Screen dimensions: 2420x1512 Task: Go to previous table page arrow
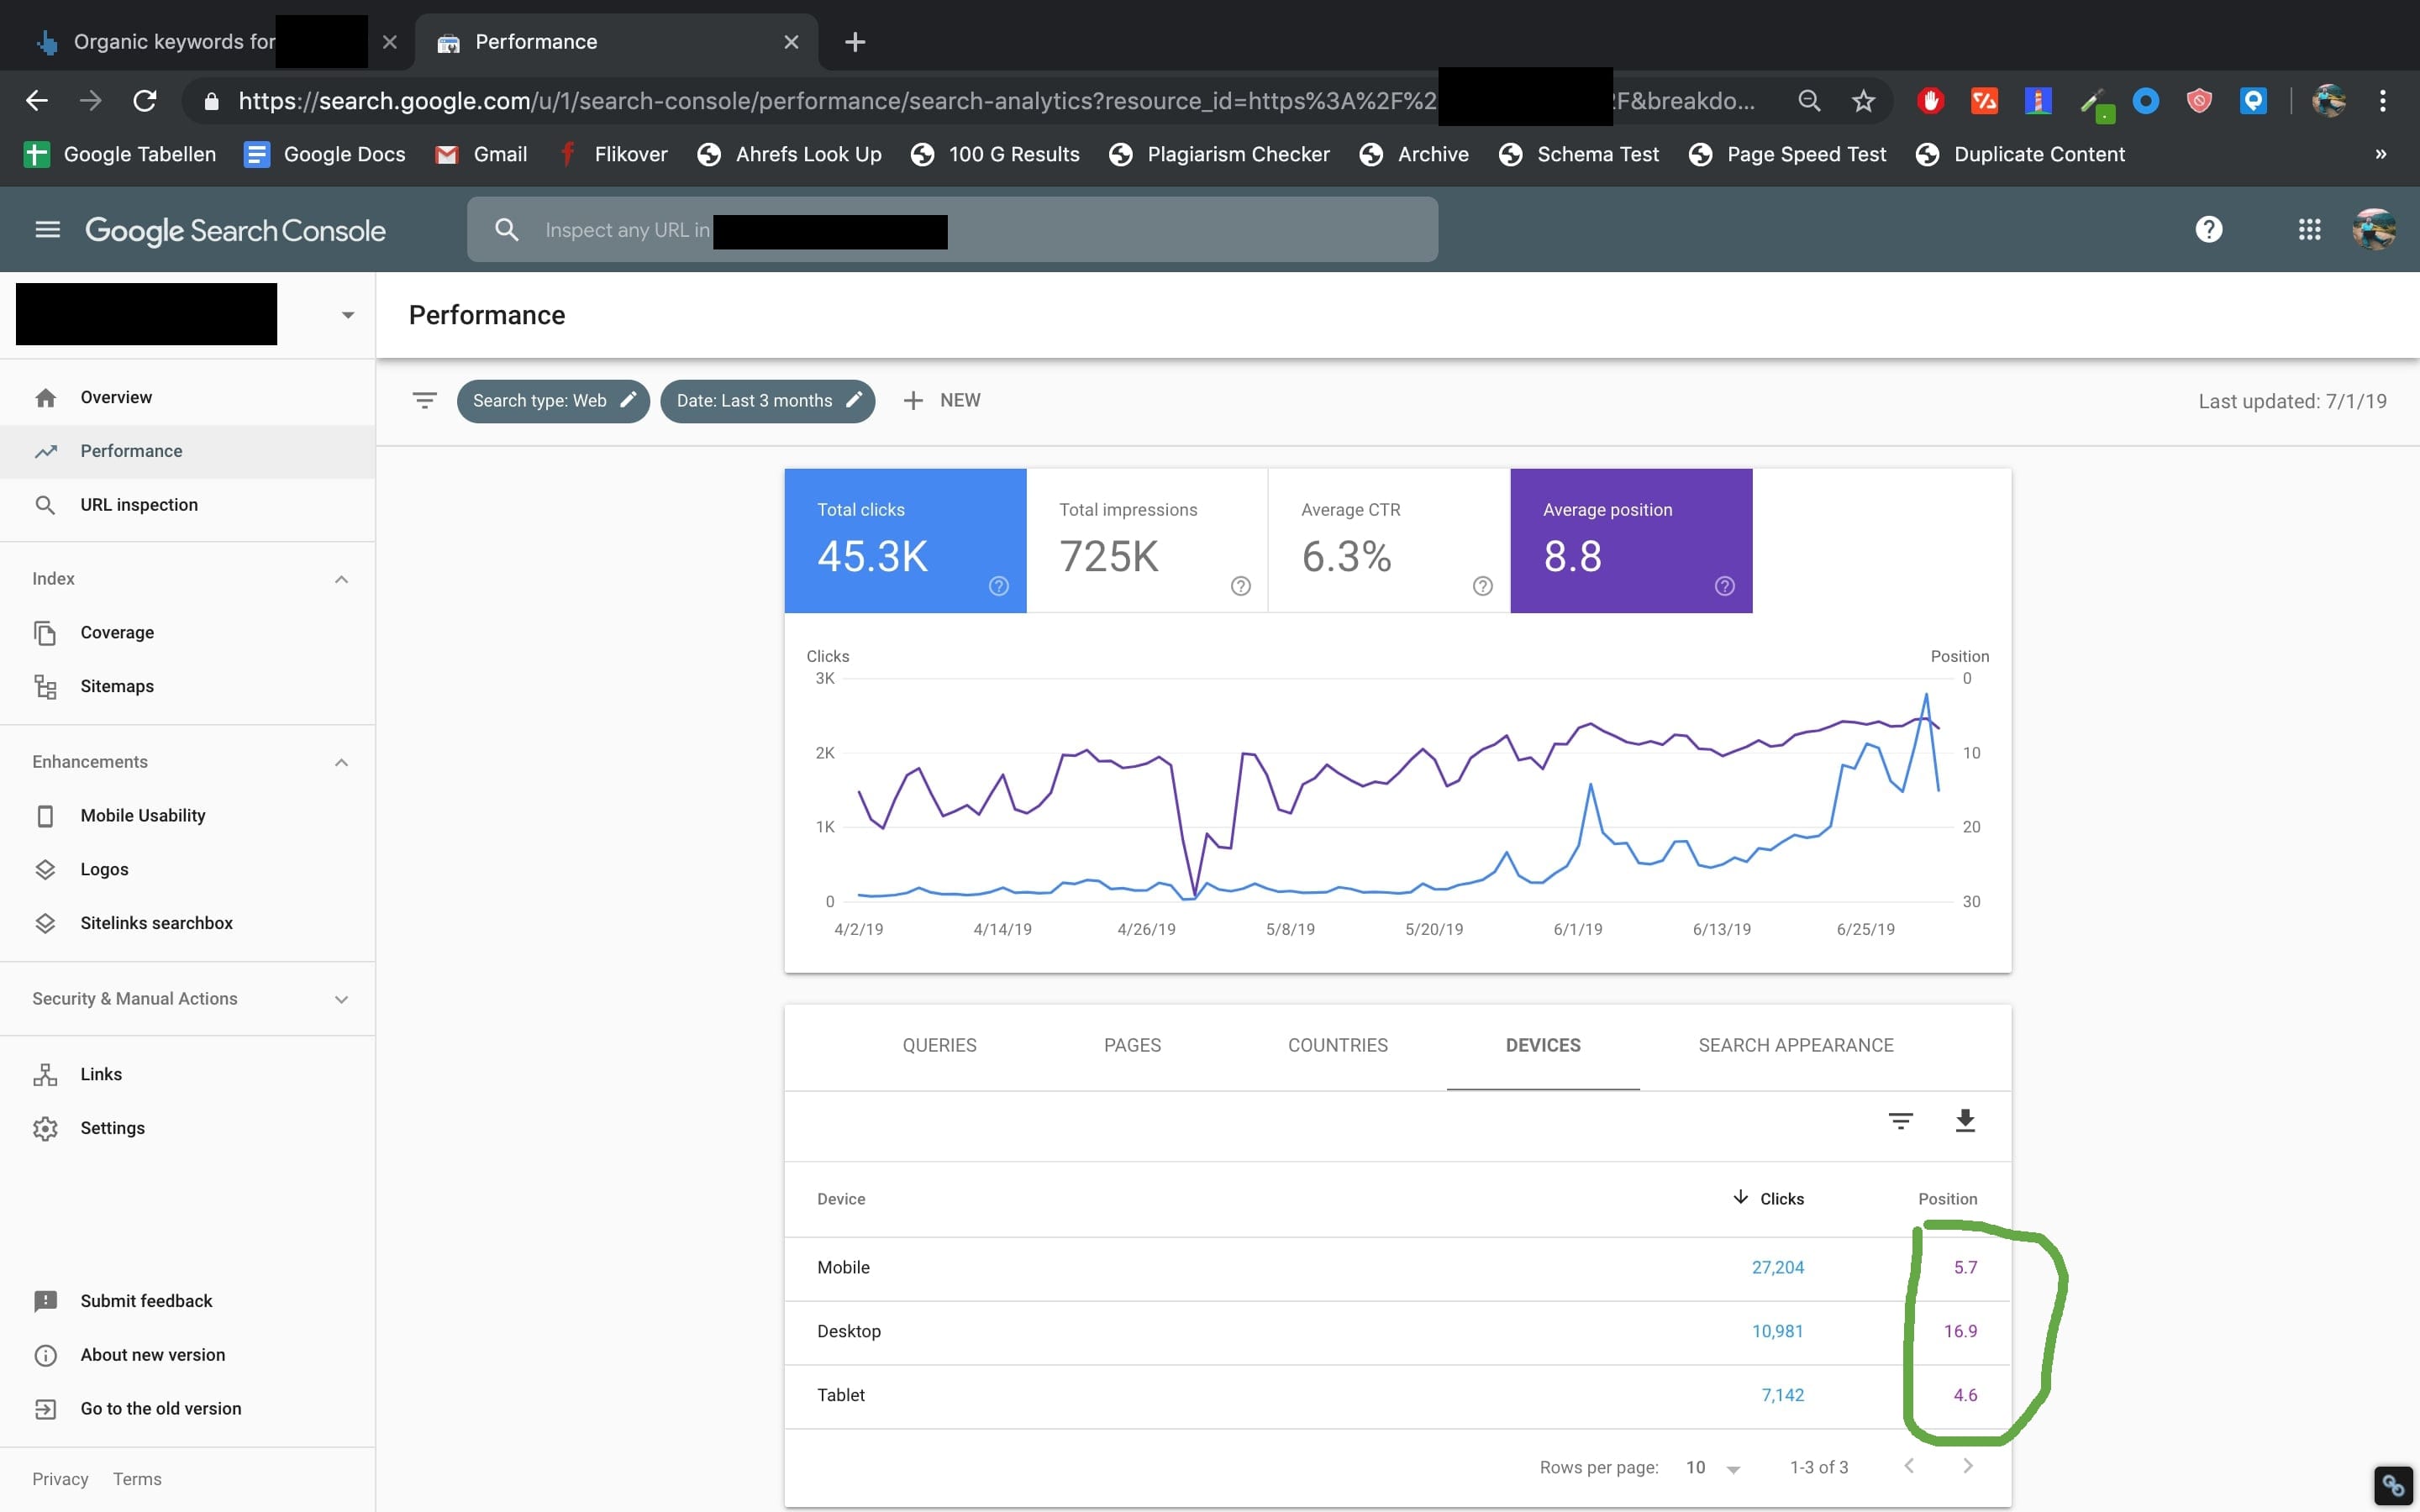(1909, 1466)
